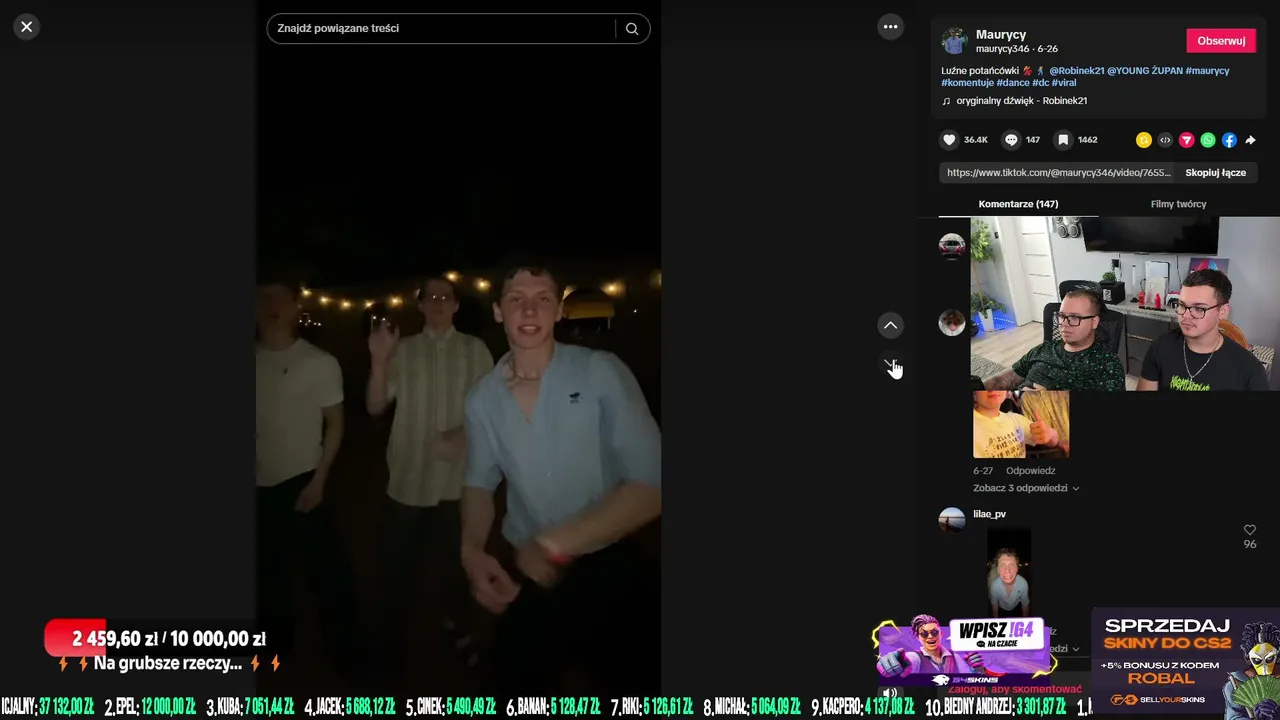Open the #dc hashtag
Screen dimensions: 1280x720
pyautogui.click(x=1040, y=83)
